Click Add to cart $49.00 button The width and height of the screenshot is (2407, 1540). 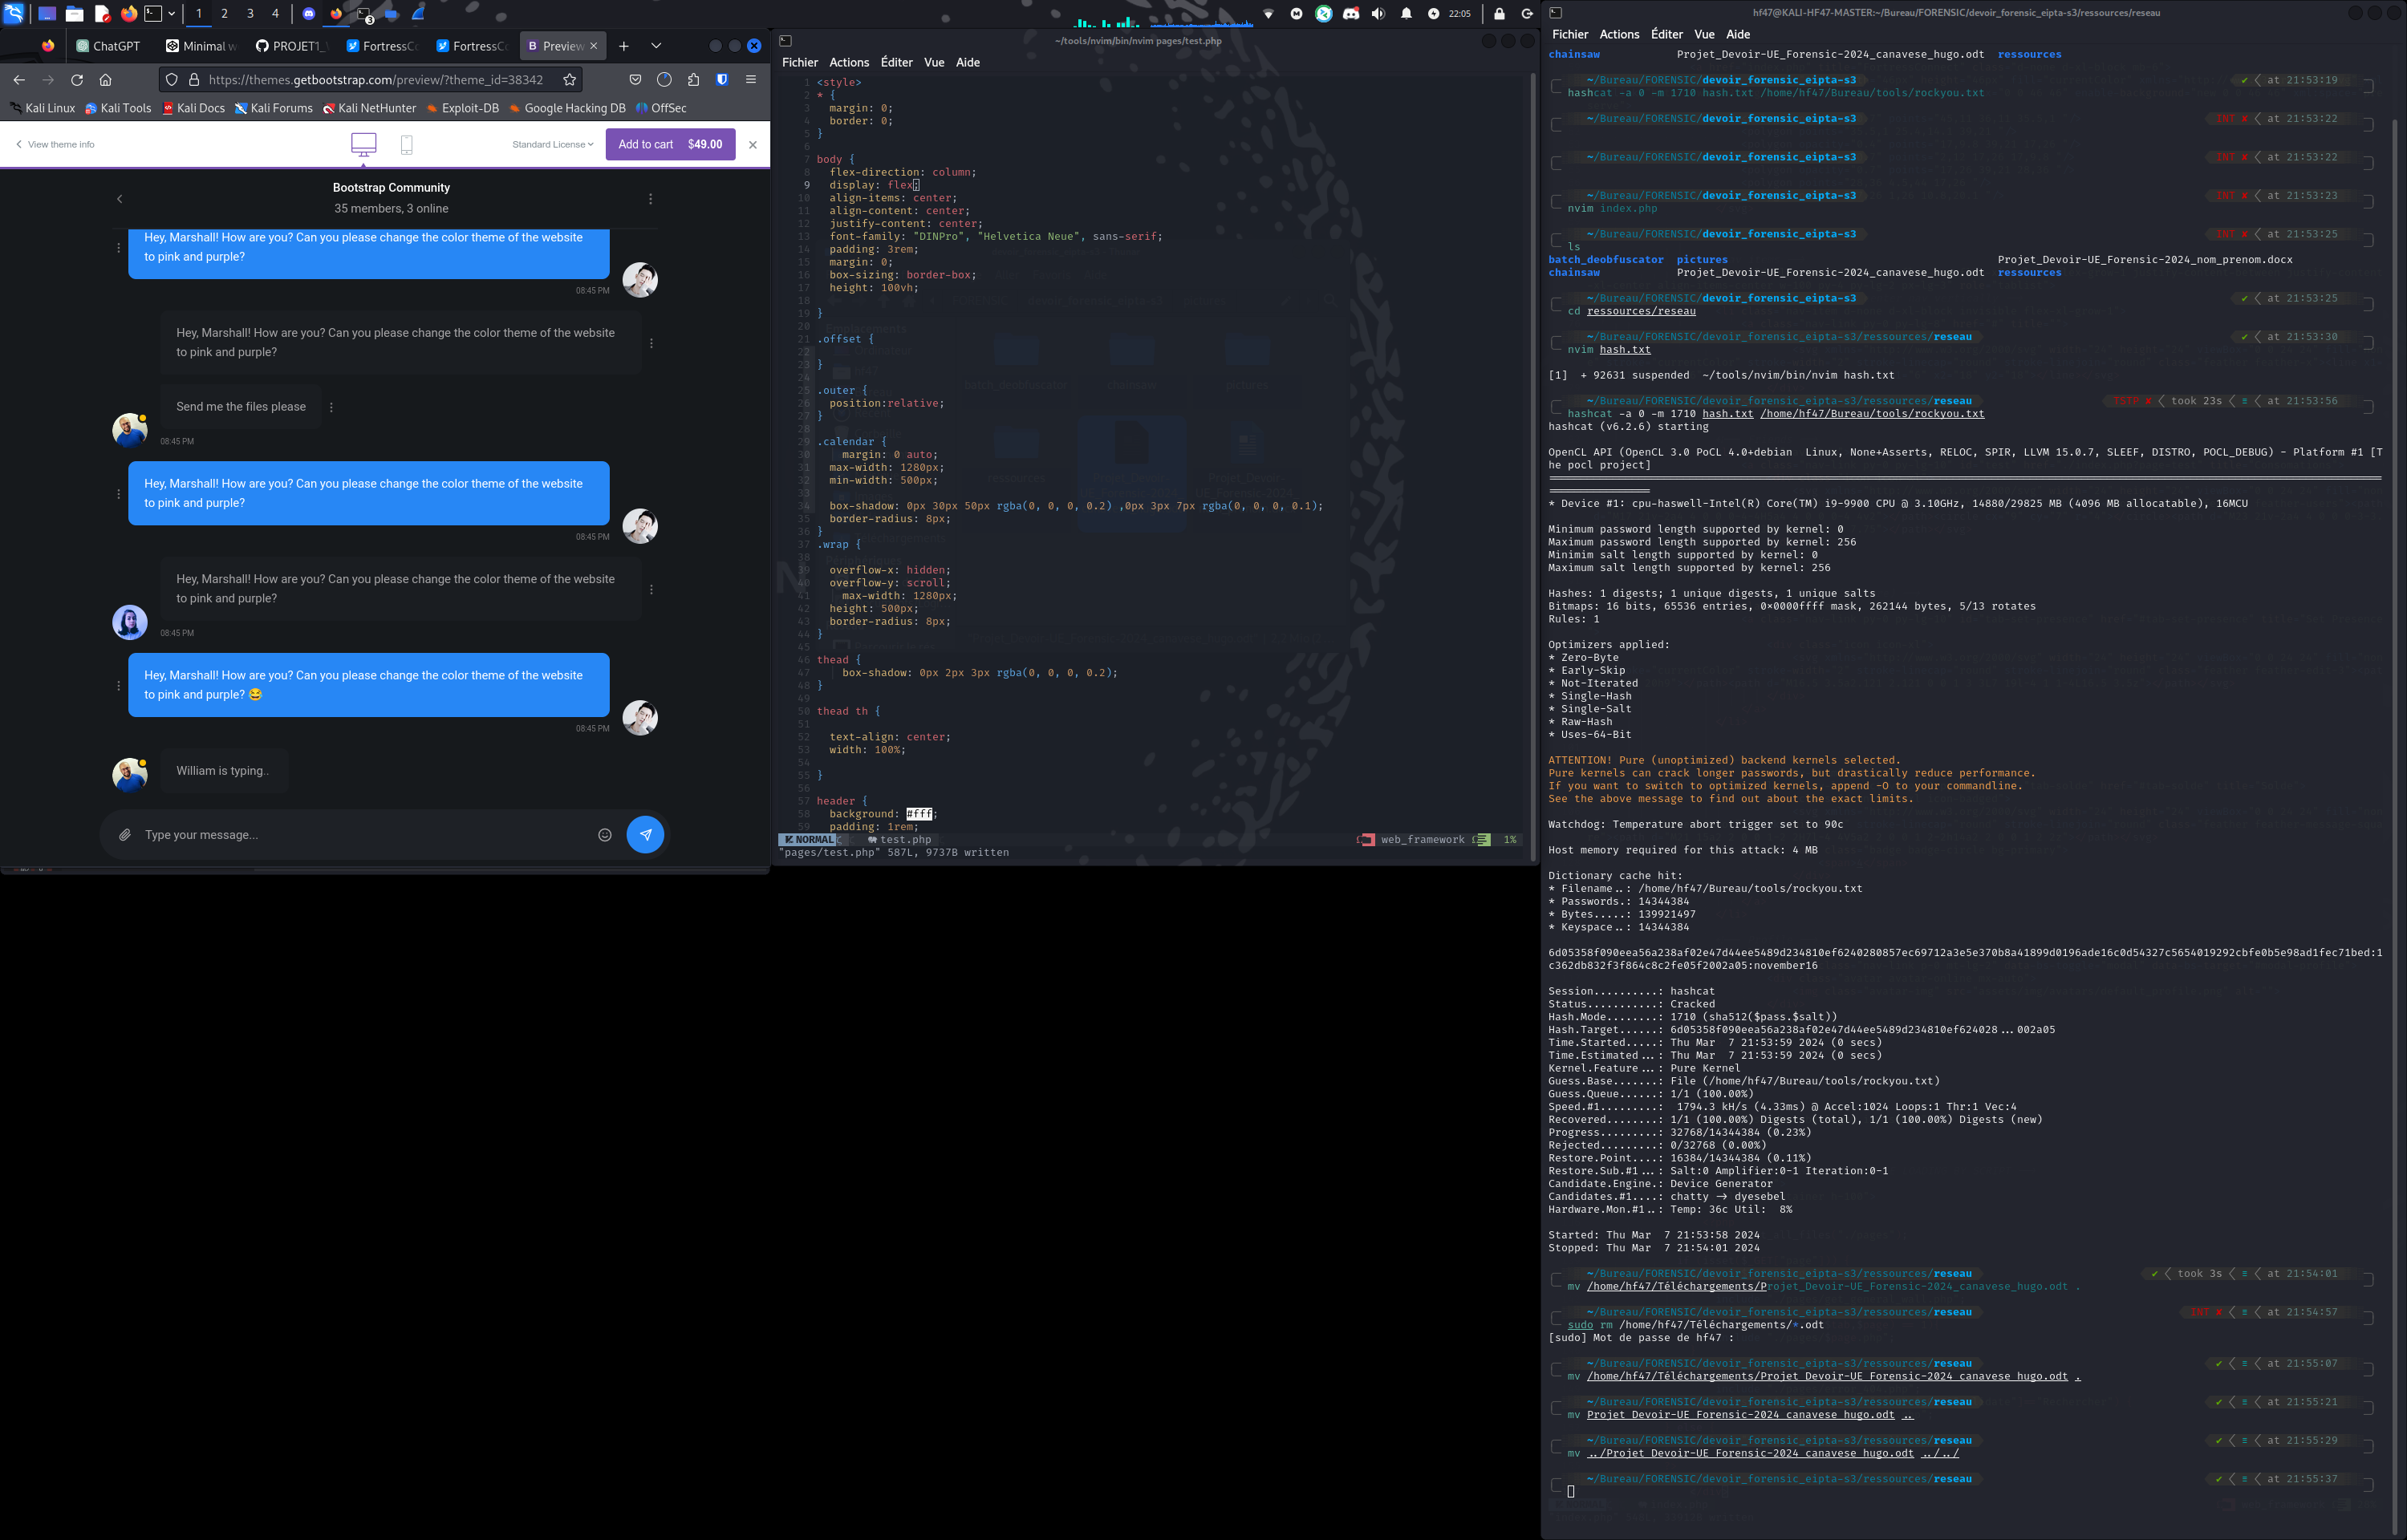(670, 145)
